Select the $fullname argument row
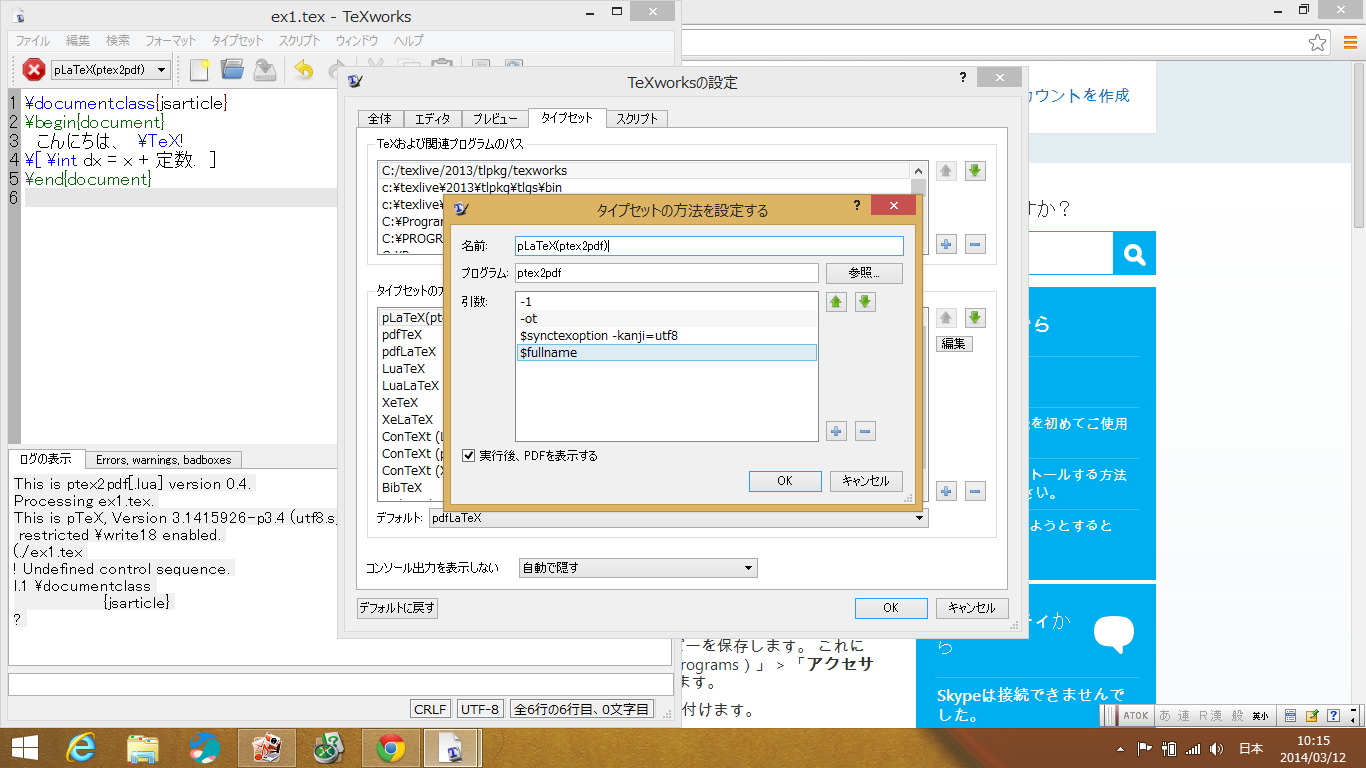The width and height of the screenshot is (1366, 768). [667, 352]
